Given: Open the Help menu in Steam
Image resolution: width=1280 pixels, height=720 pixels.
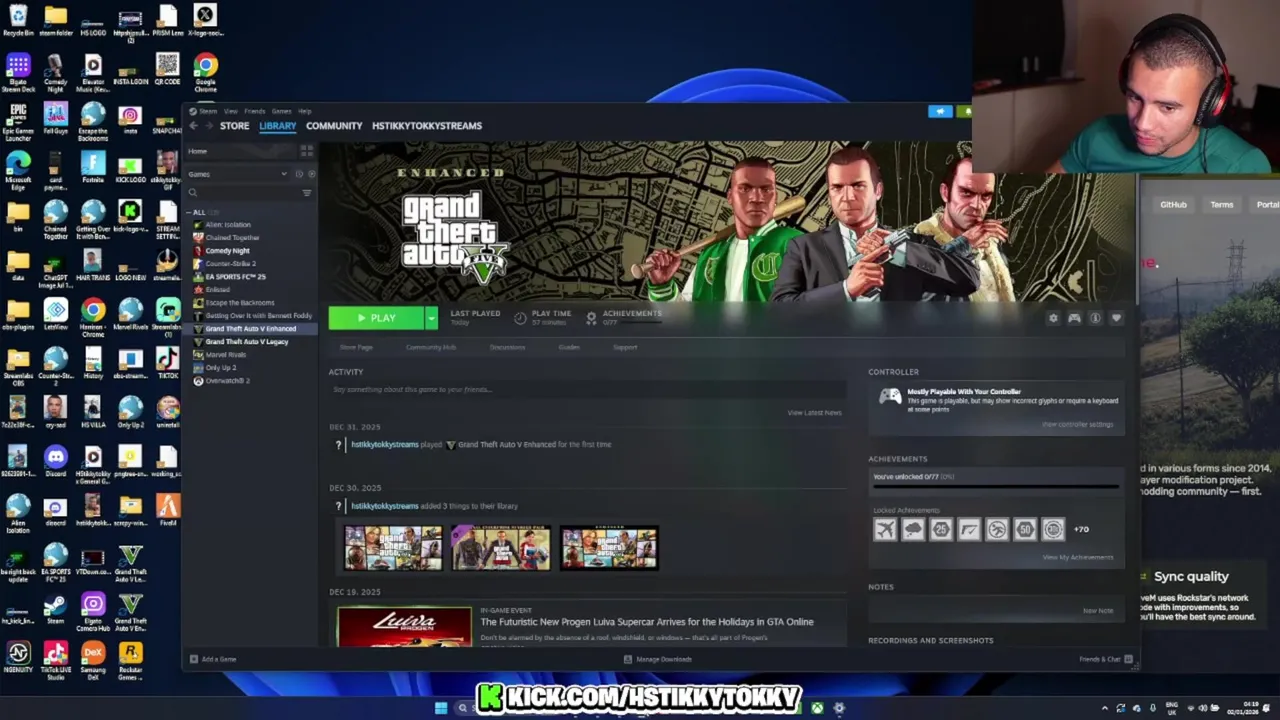Looking at the screenshot, I should [x=305, y=111].
